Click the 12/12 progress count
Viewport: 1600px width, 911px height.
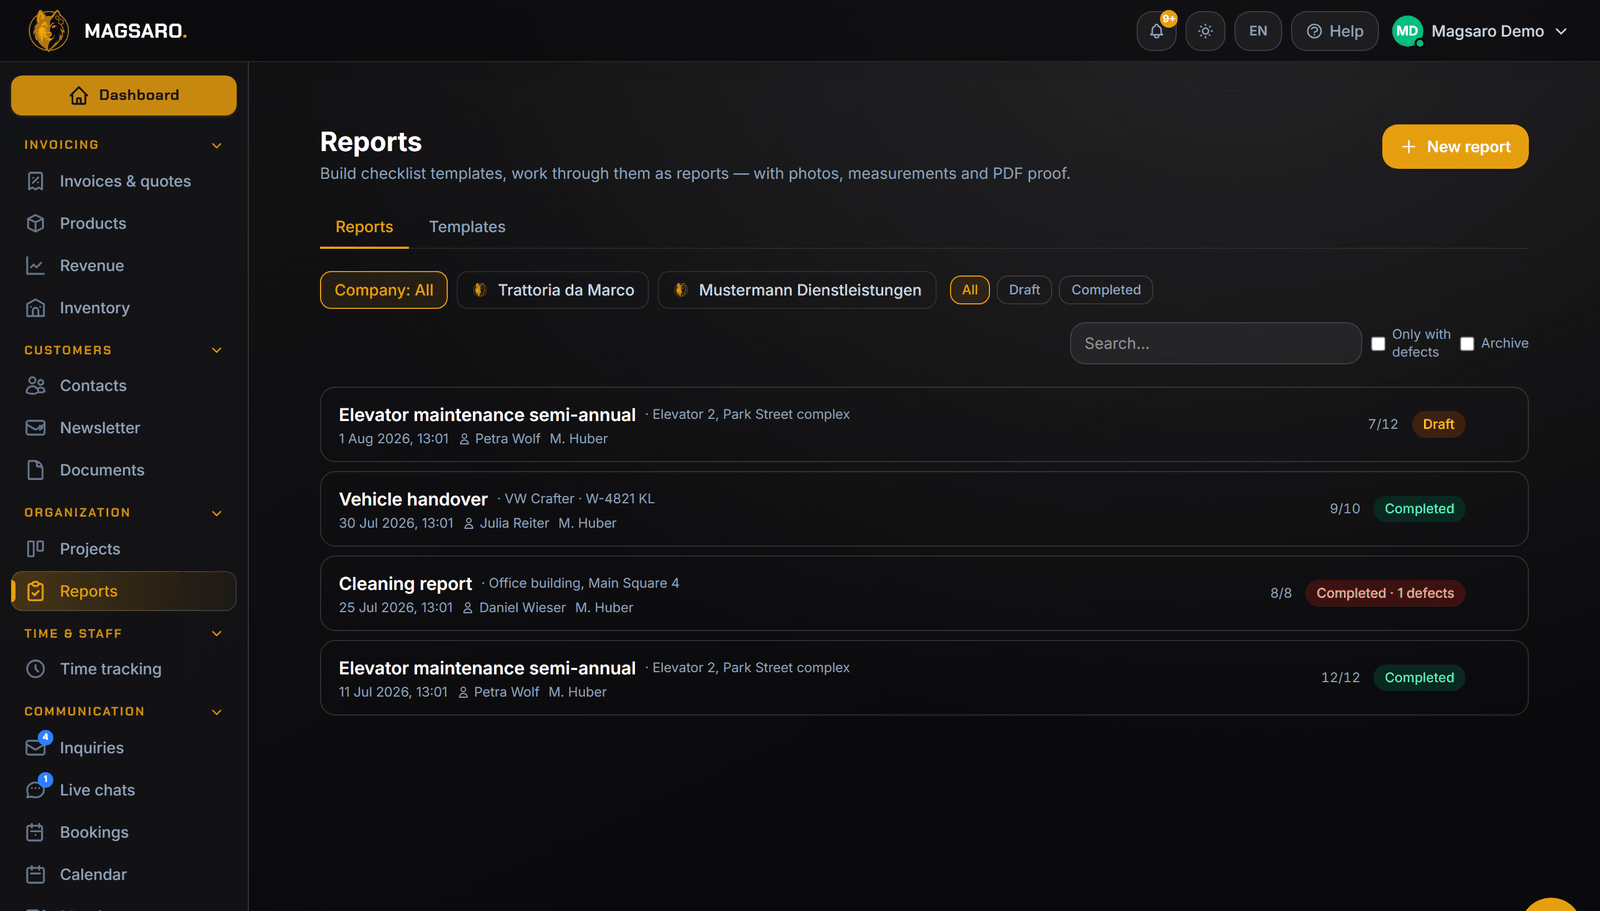click(1341, 678)
